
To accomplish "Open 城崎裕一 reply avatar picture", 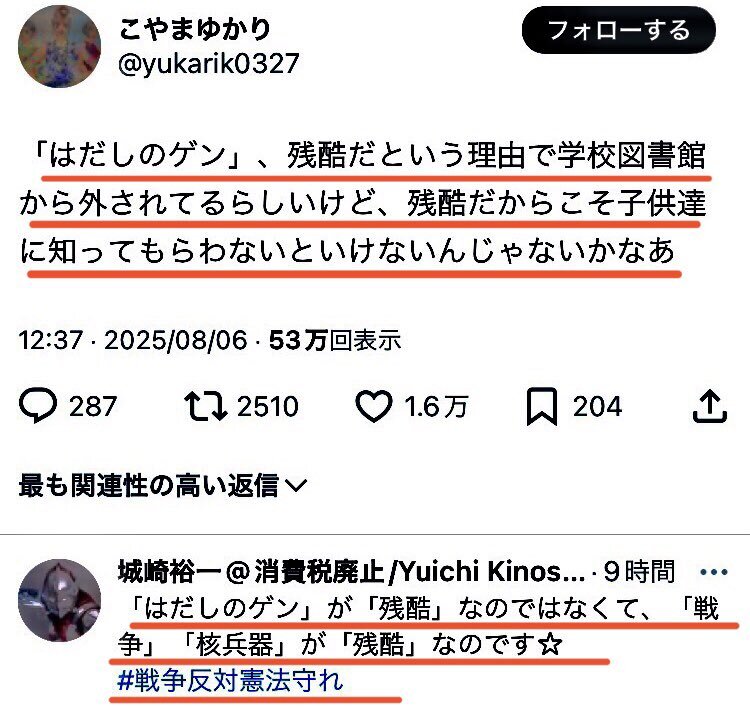I will [60, 600].
